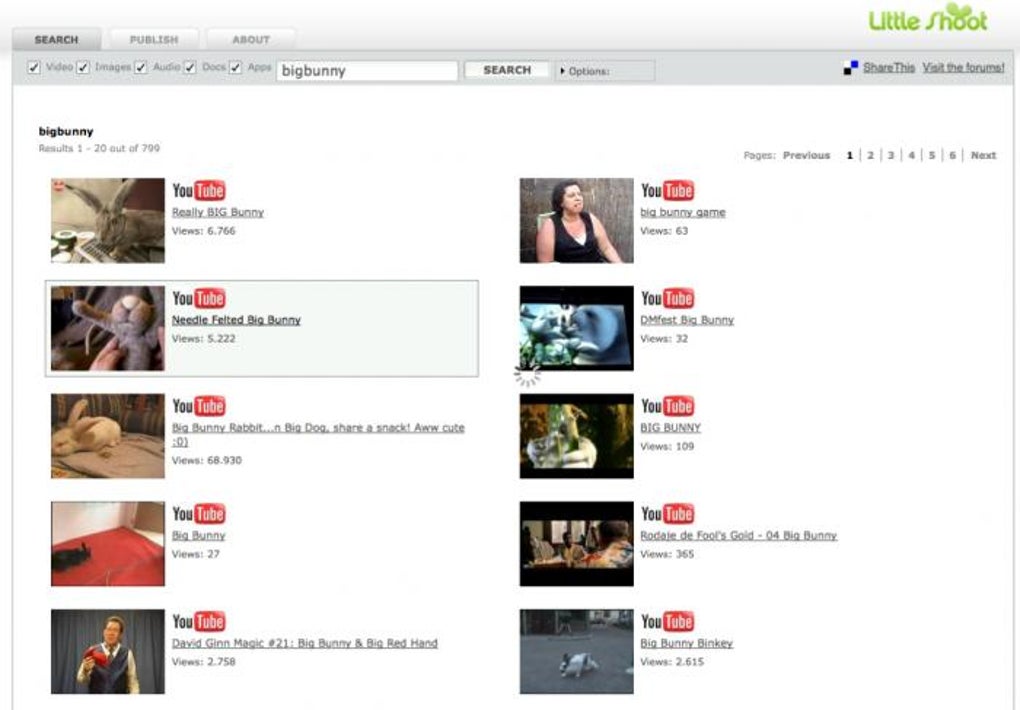Open the LittleShoot logo
The height and width of the screenshot is (710, 1020).
pyautogui.click(x=928, y=18)
